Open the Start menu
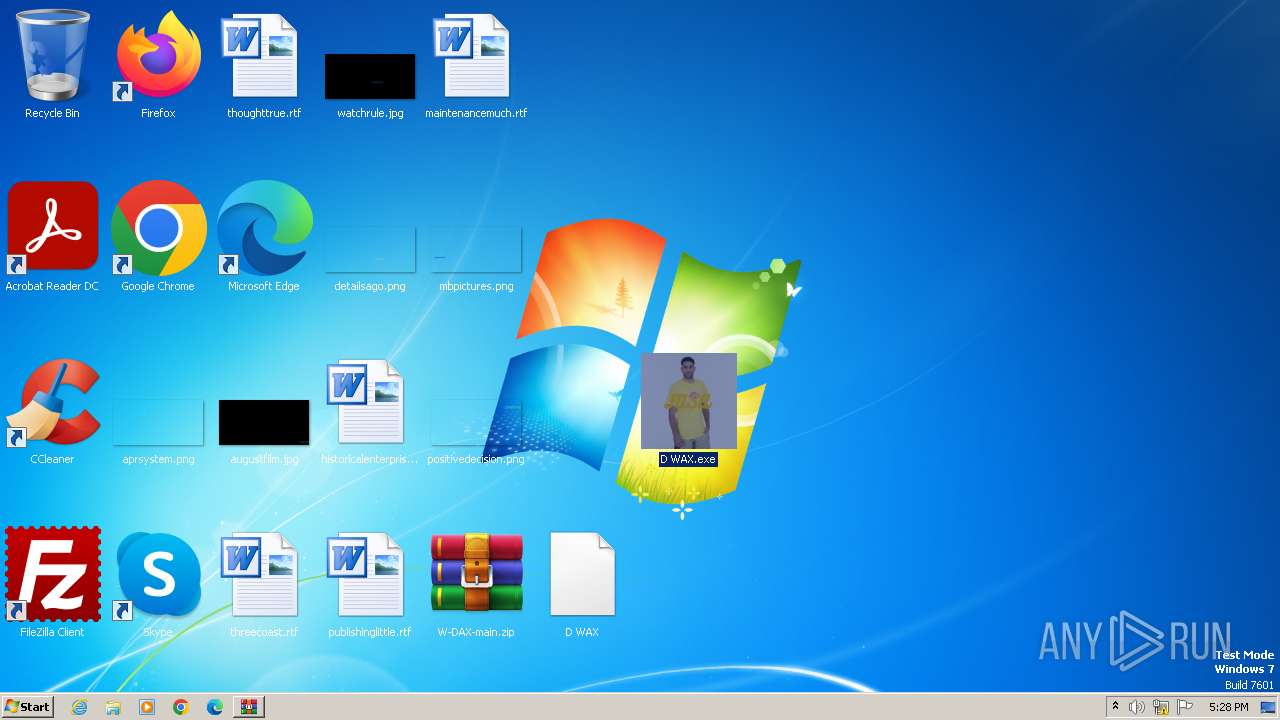Image resolution: width=1280 pixels, height=720 pixels. pyautogui.click(x=27, y=707)
